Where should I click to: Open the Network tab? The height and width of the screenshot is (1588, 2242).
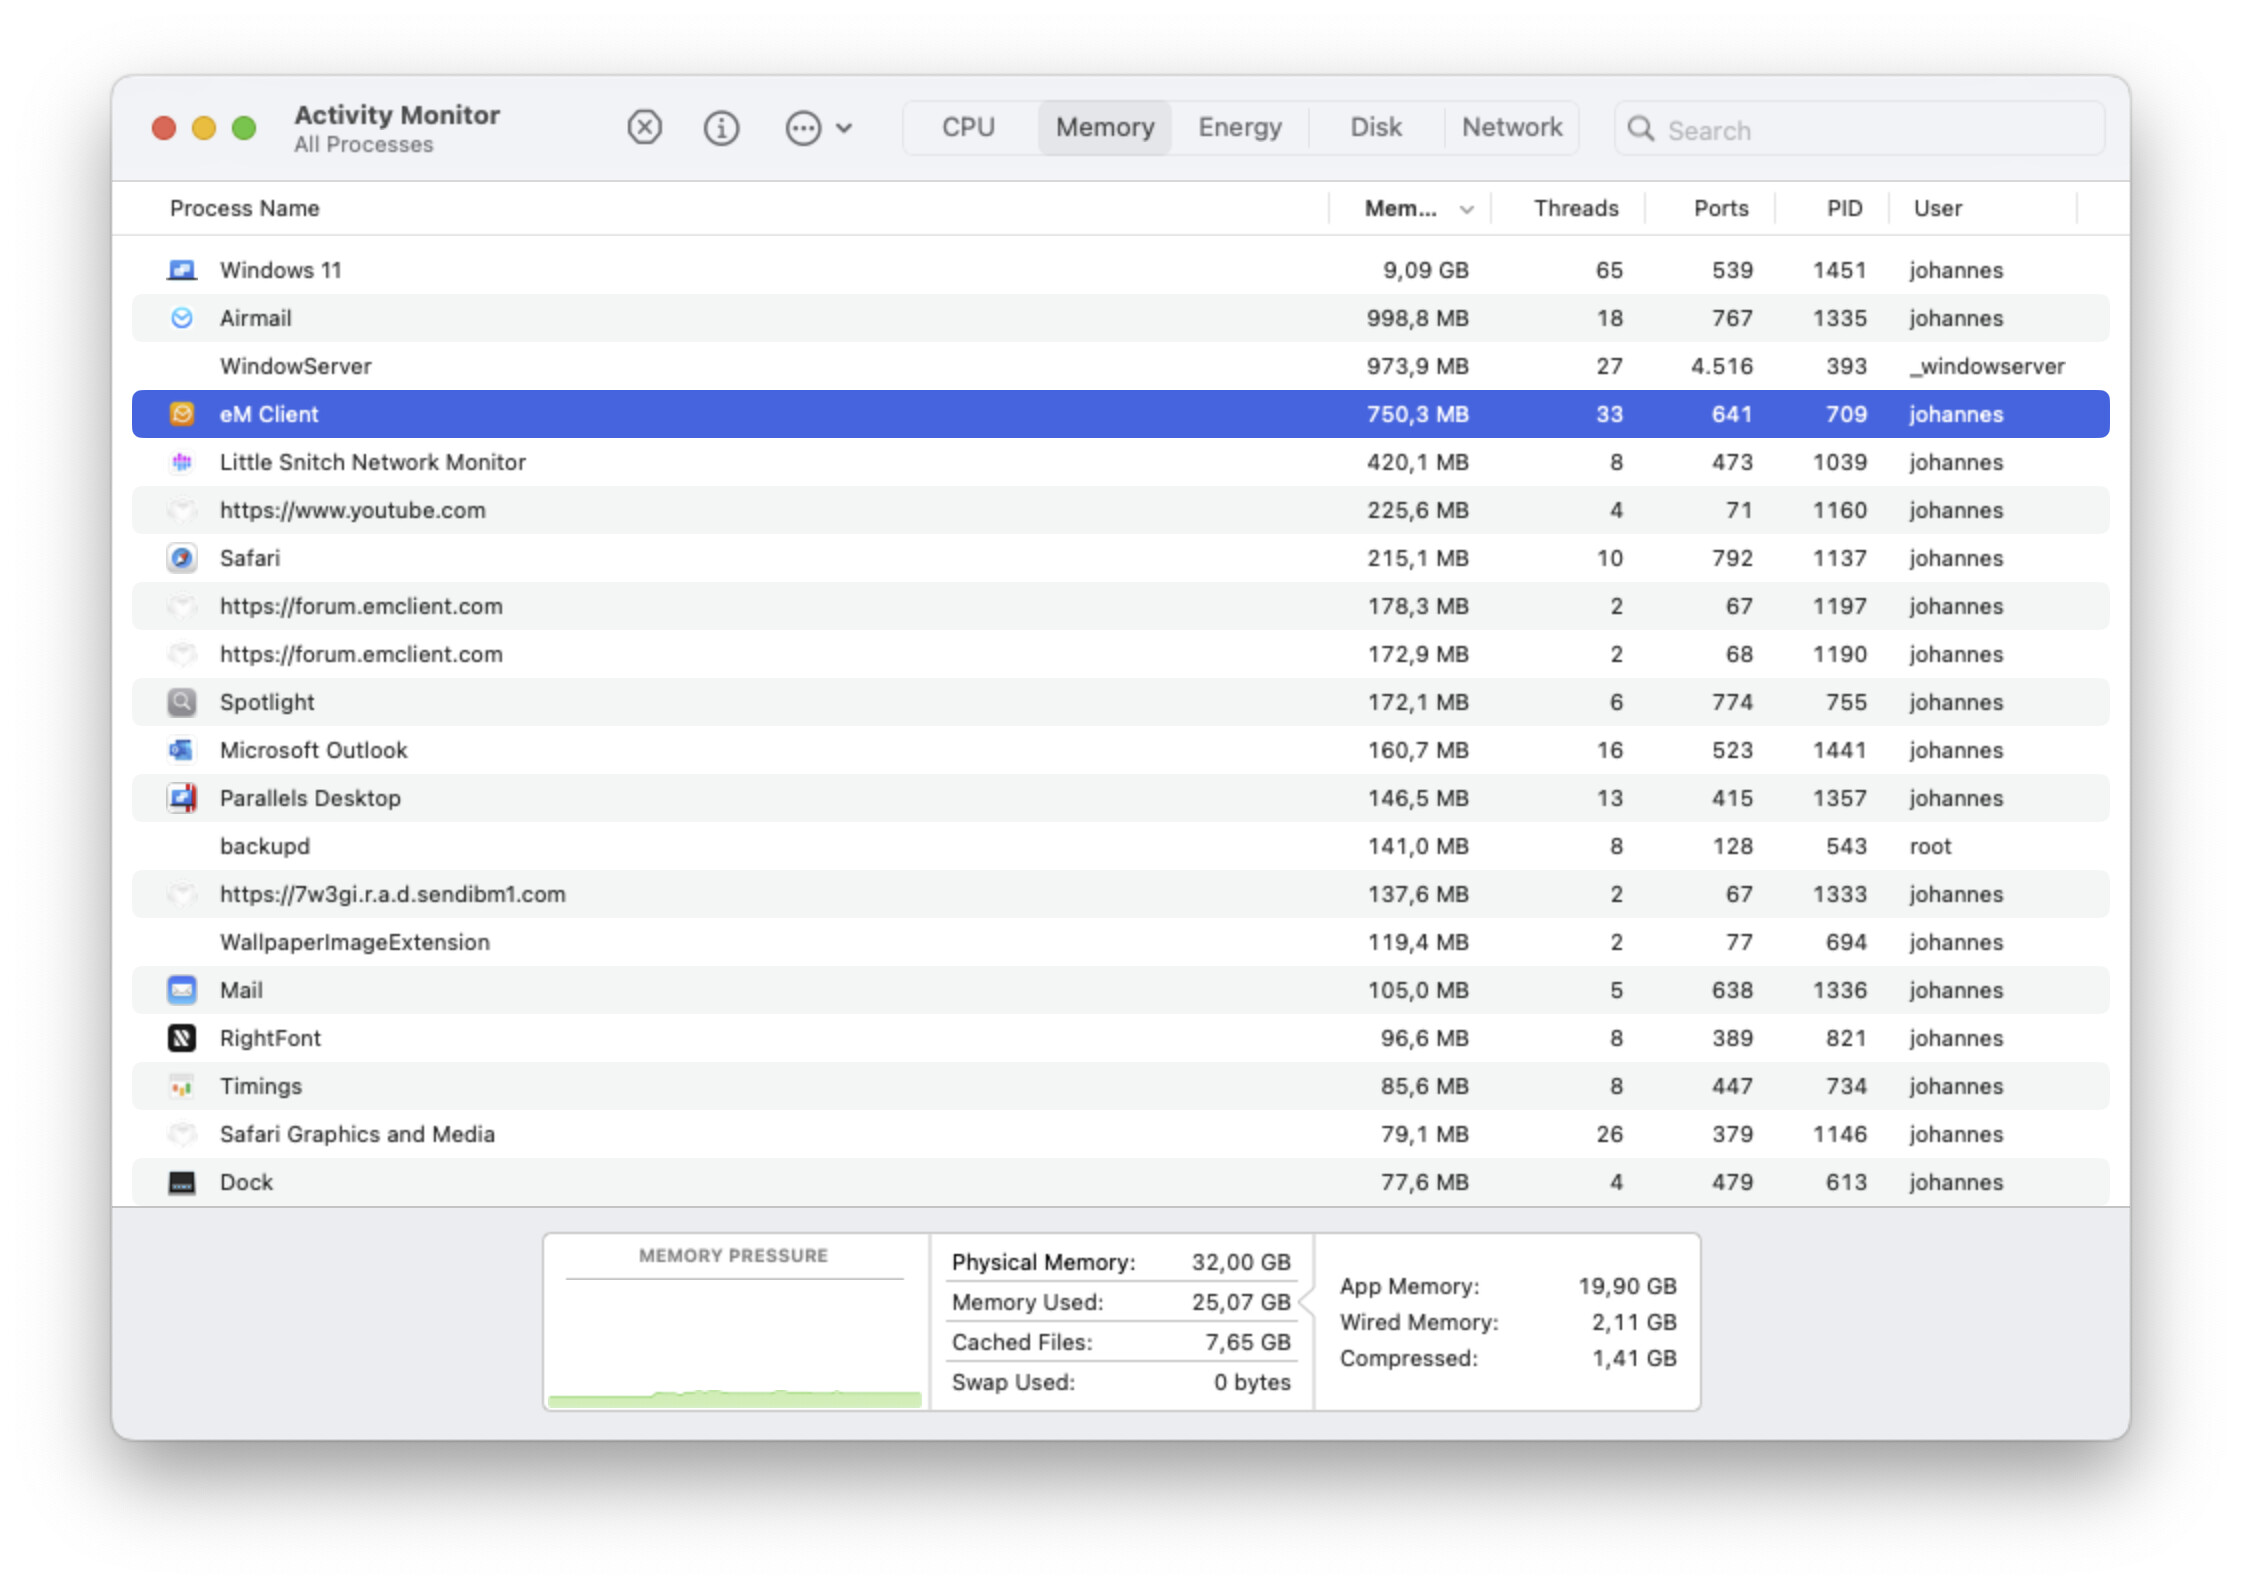point(1511,128)
